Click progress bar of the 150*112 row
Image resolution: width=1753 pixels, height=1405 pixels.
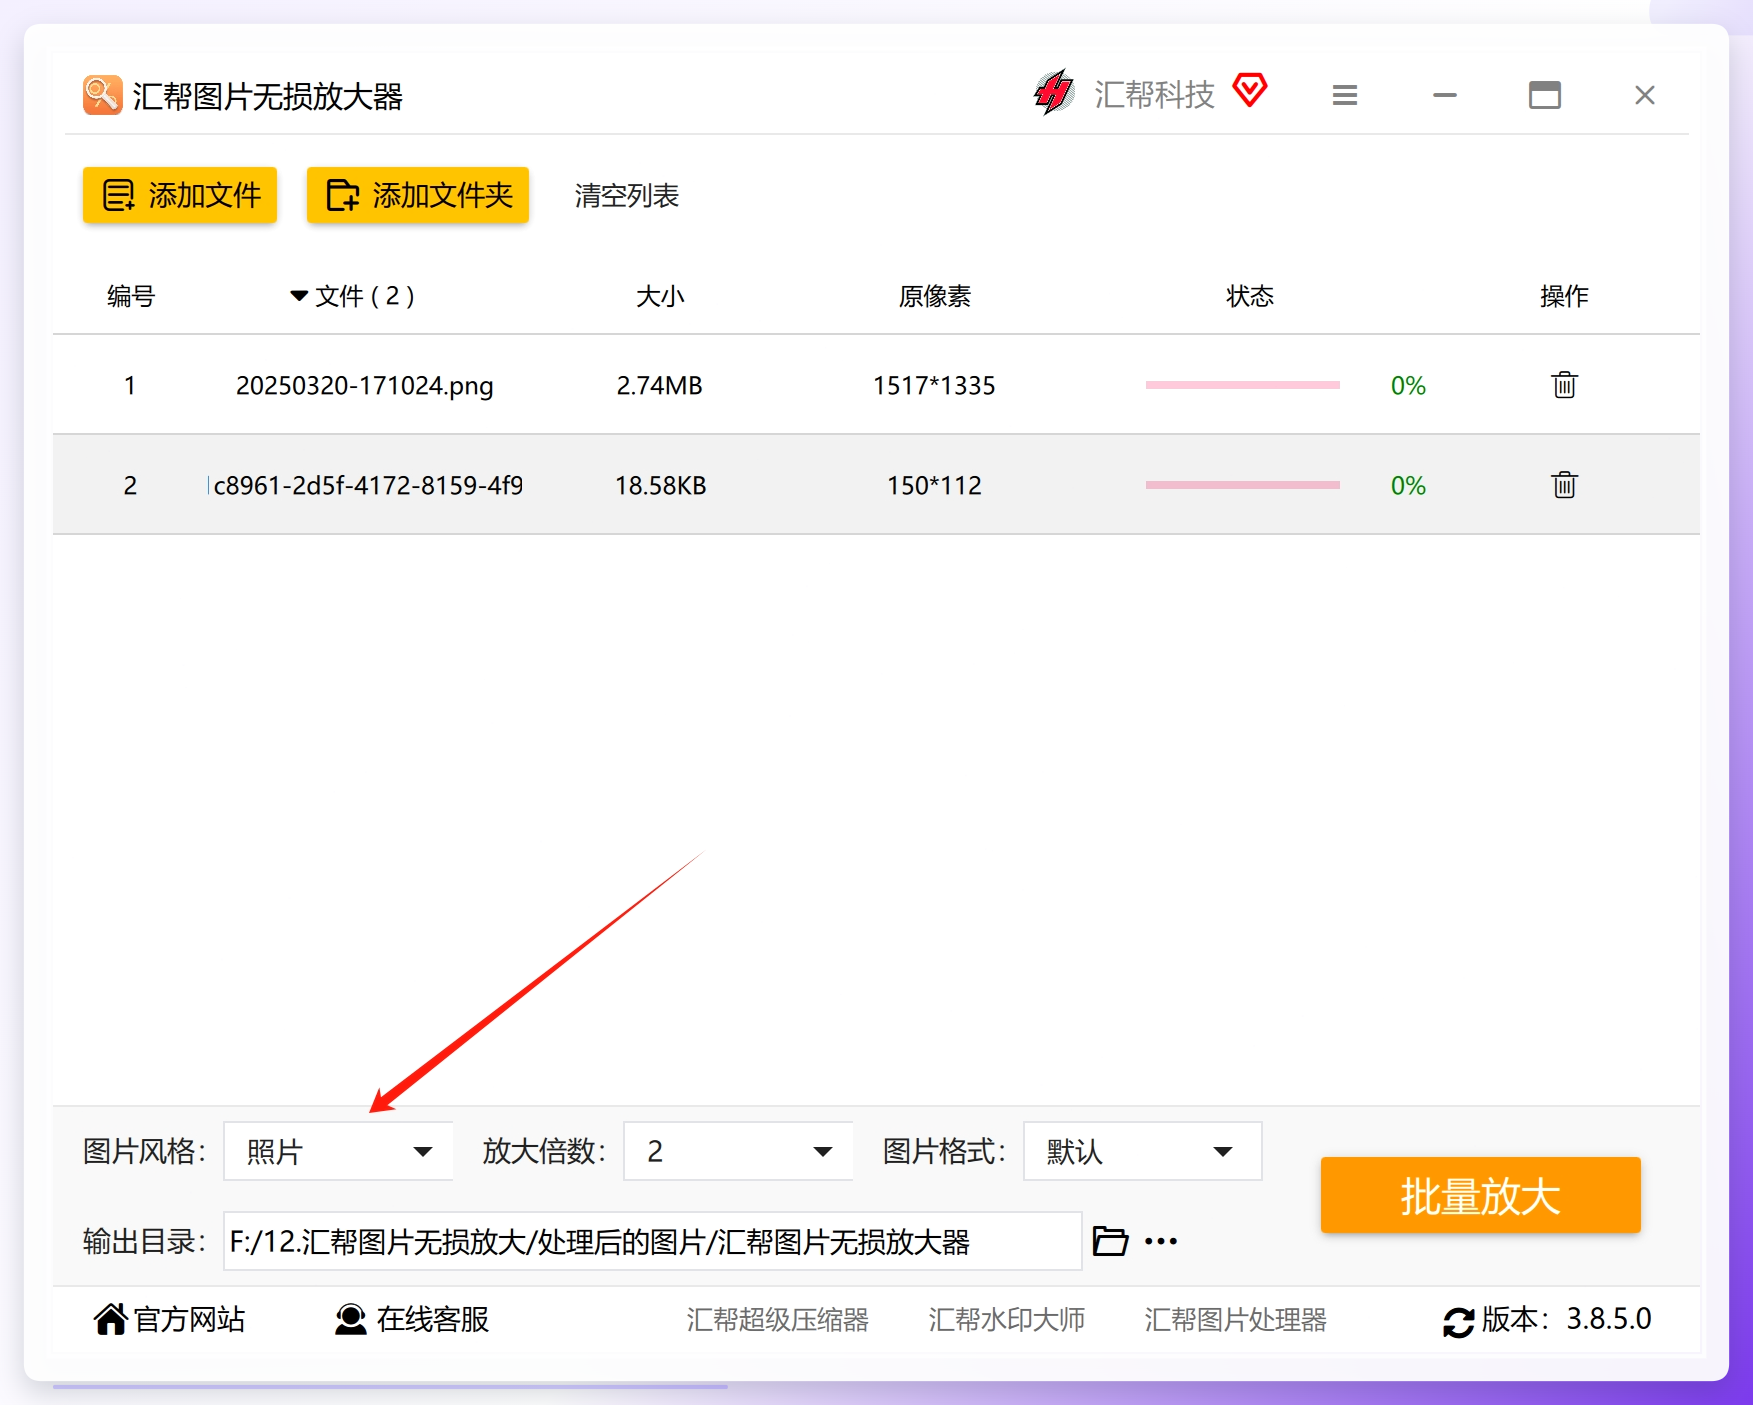[1242, 485]
